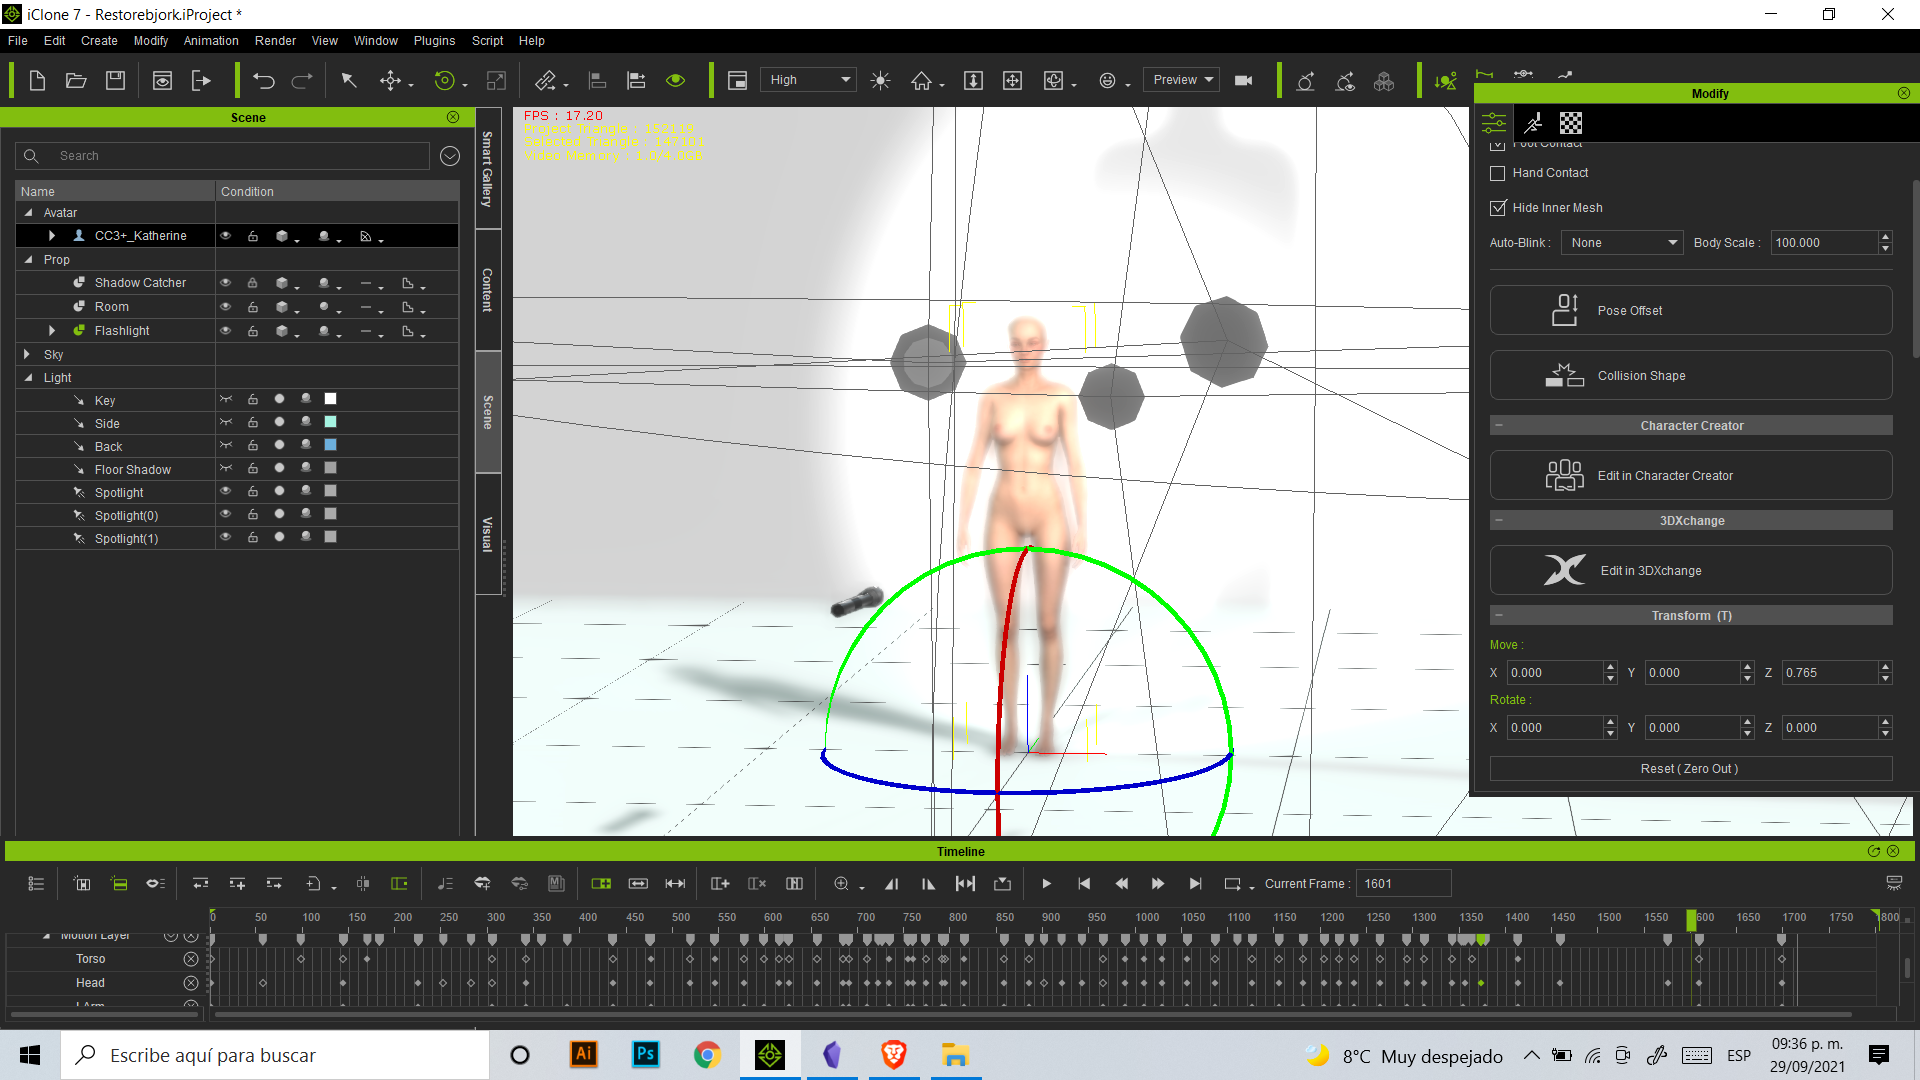Screen dimensions: 1920x1080
Task: Open Brave browser from taskbar
Action: tap(894, 1055)
